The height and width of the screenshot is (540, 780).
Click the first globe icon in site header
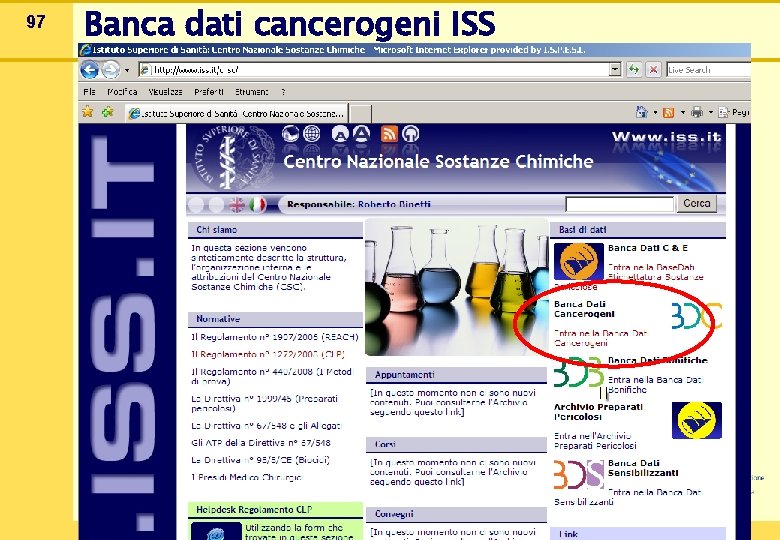[291, 134]
